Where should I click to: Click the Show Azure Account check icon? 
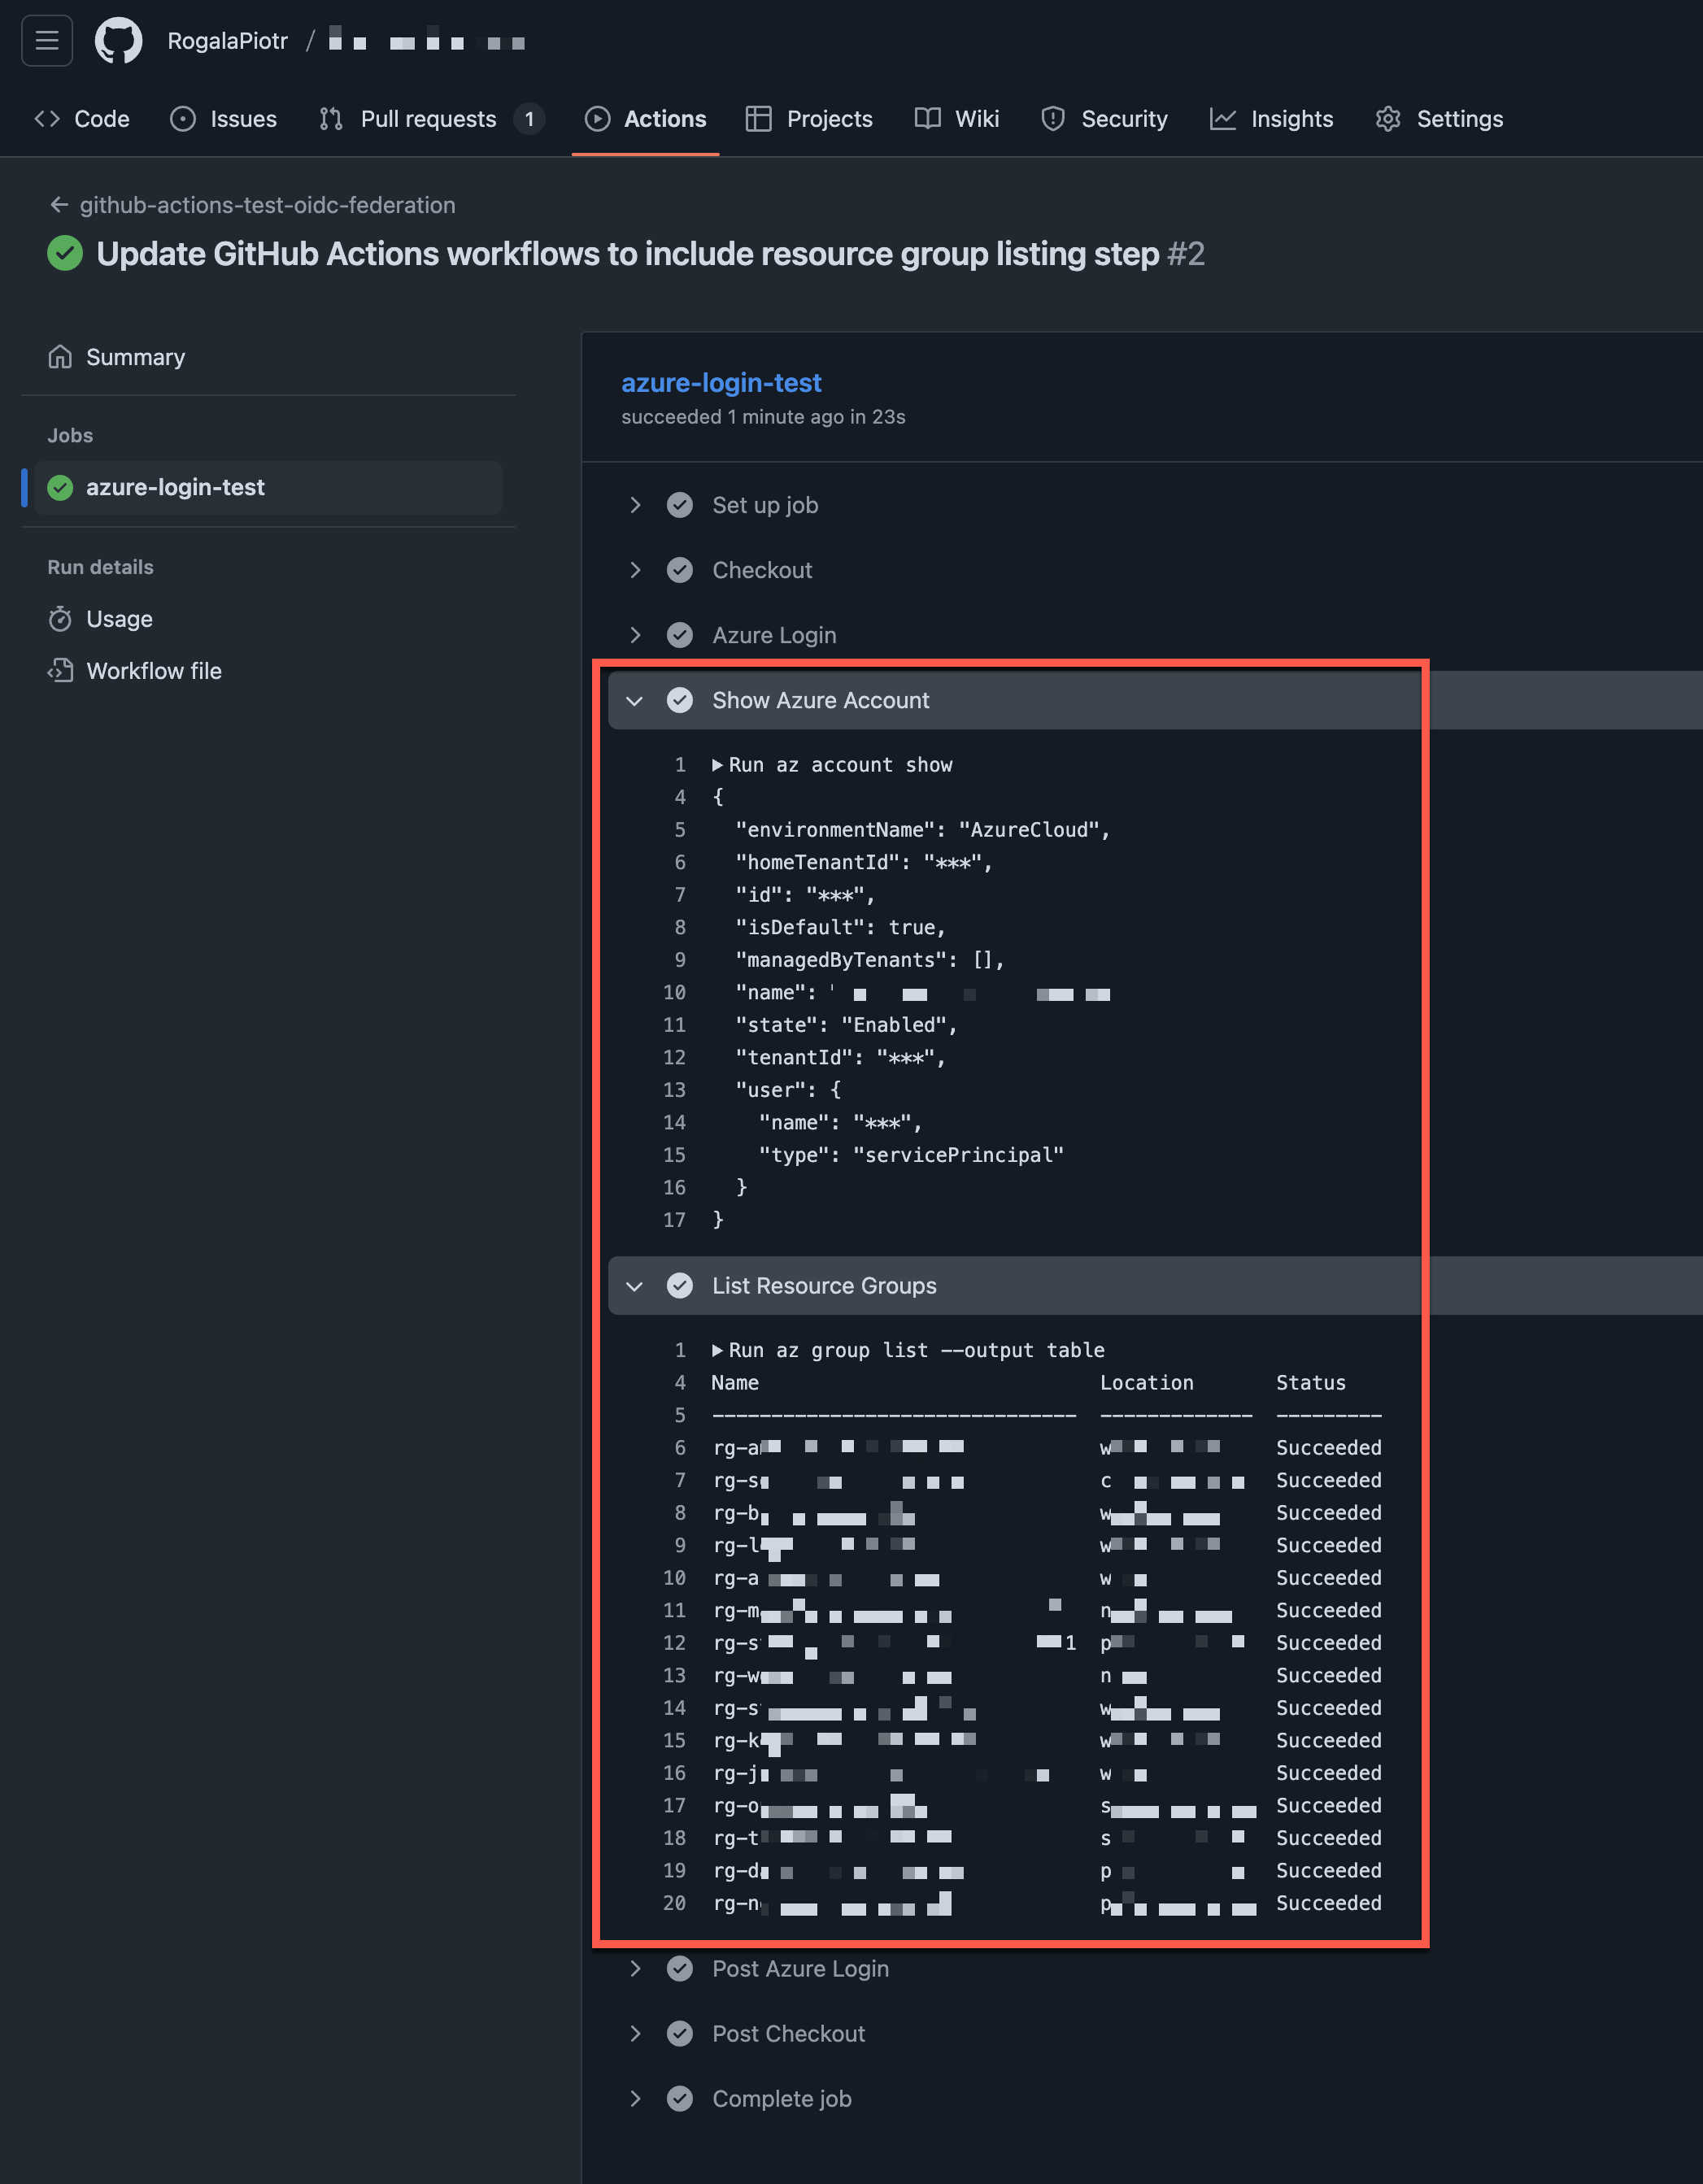[x=680, y=700]
